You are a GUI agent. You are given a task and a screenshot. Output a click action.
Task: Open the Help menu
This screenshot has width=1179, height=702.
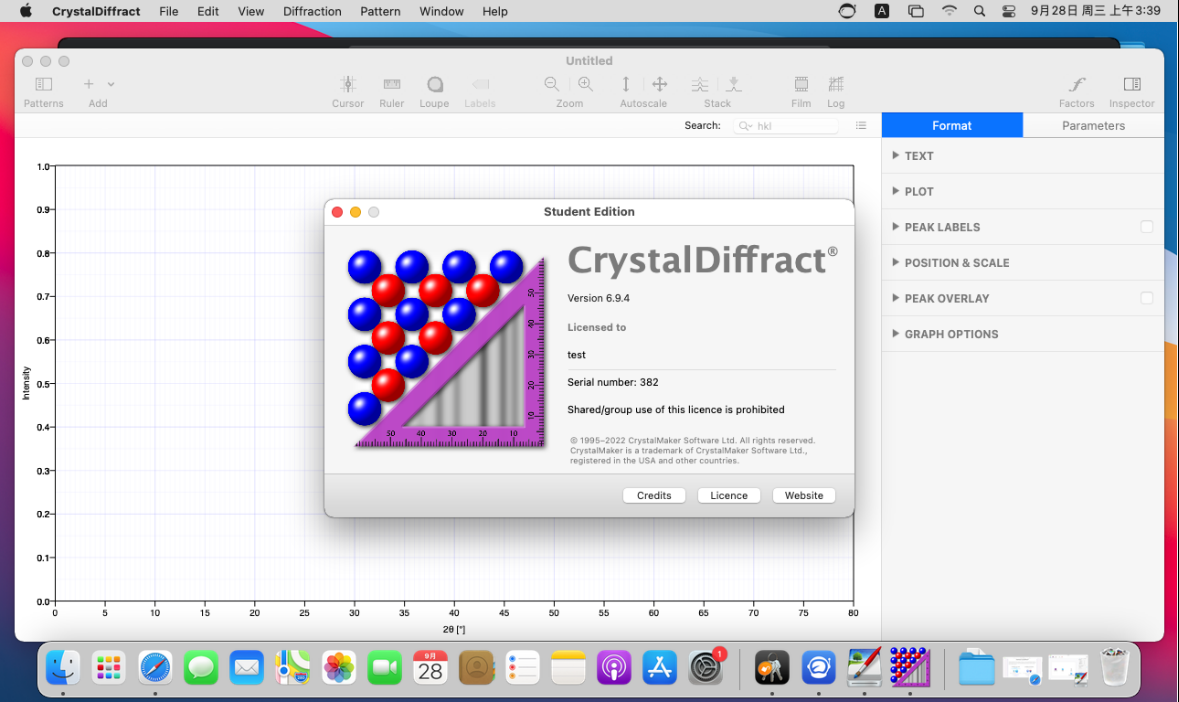click(x=495, y=11)
